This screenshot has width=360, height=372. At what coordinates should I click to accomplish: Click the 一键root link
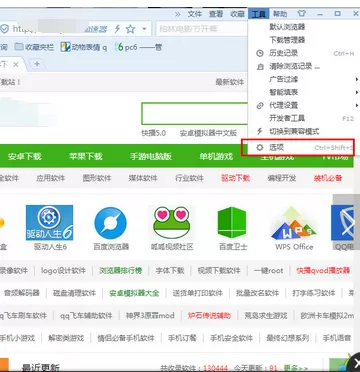pos(268,270)
